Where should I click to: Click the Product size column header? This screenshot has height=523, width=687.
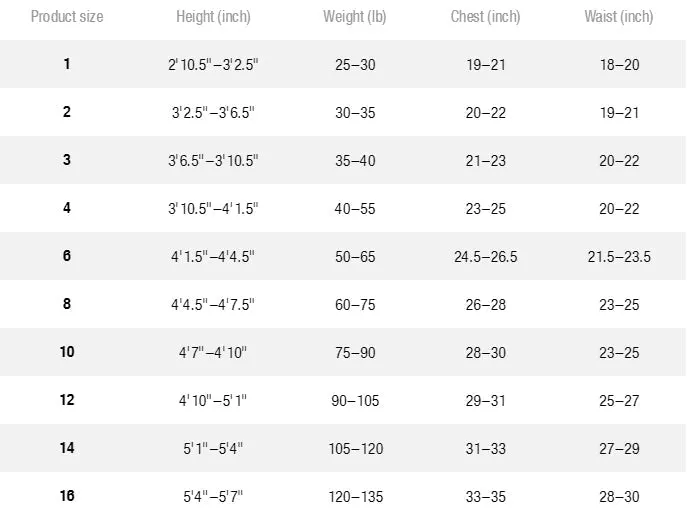coord(67,17)
